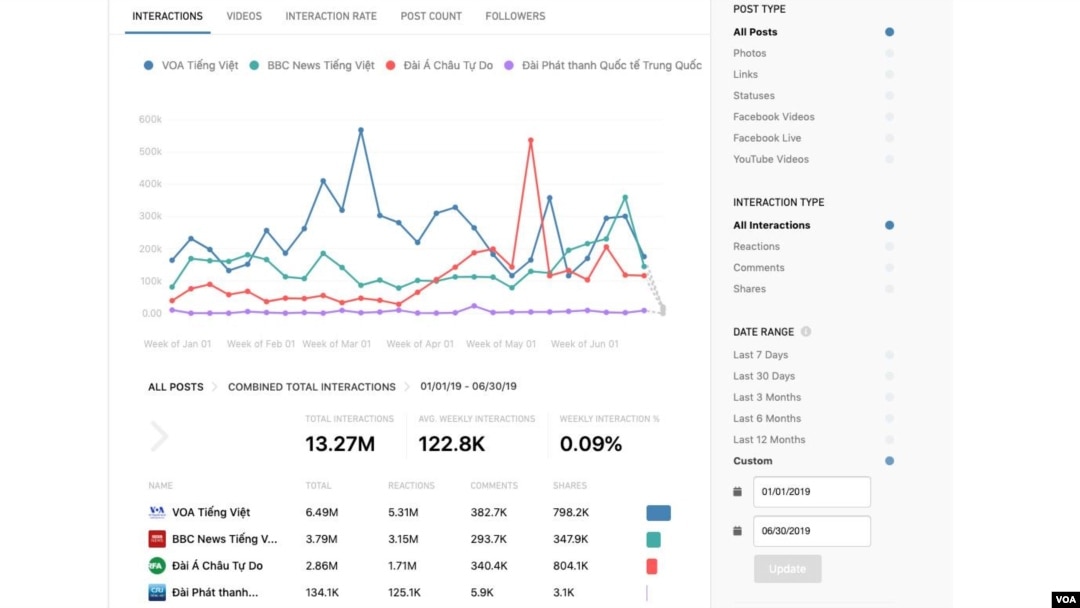Viewport: 1080px width, 608px height.
Task: Click the 13.27M total interactions value
Action: point(340,444)
